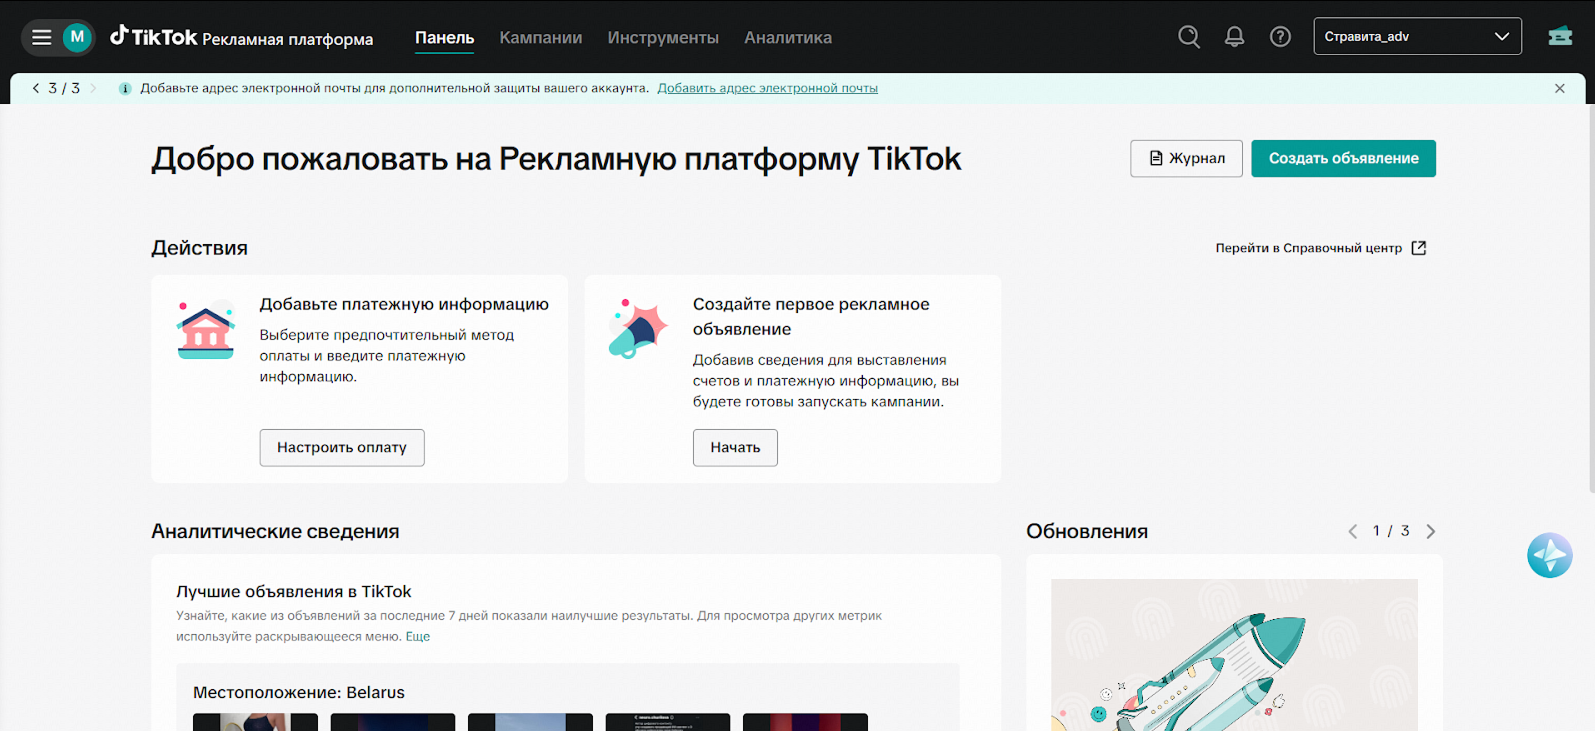Click the search magnifier icon
This screenshot has width=1595, height=731.
click(x=1188, y=37)
